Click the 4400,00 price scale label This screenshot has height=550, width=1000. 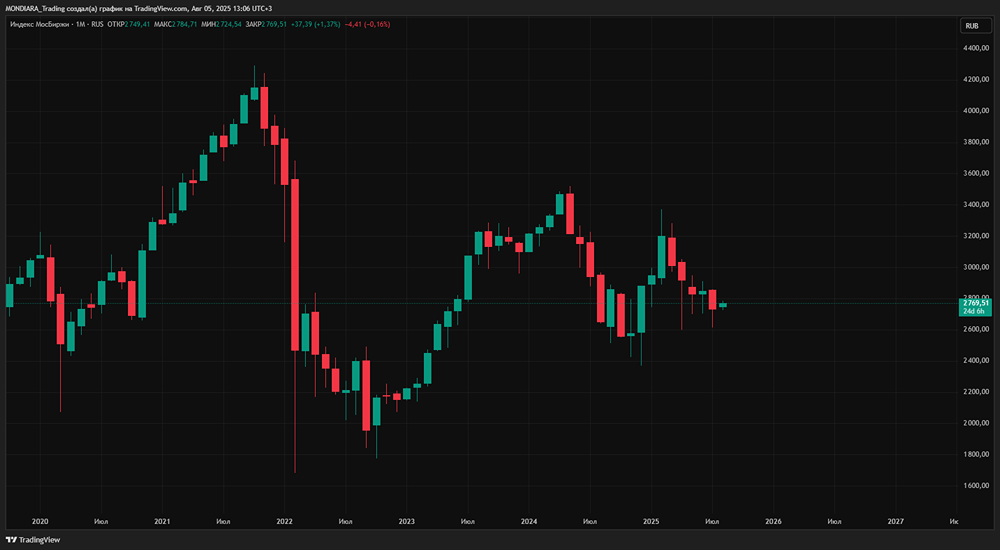click(976, 48)
